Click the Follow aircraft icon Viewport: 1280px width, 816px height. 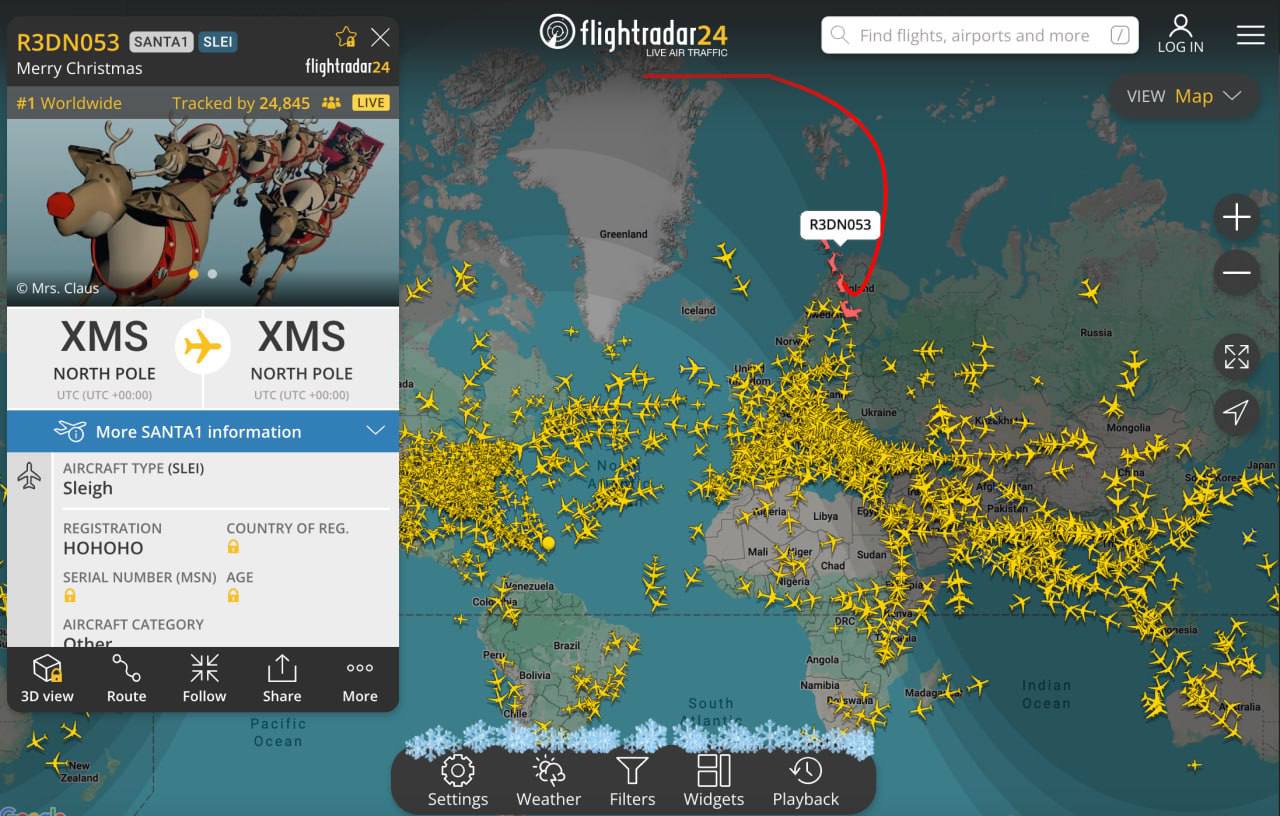(204, 679)
